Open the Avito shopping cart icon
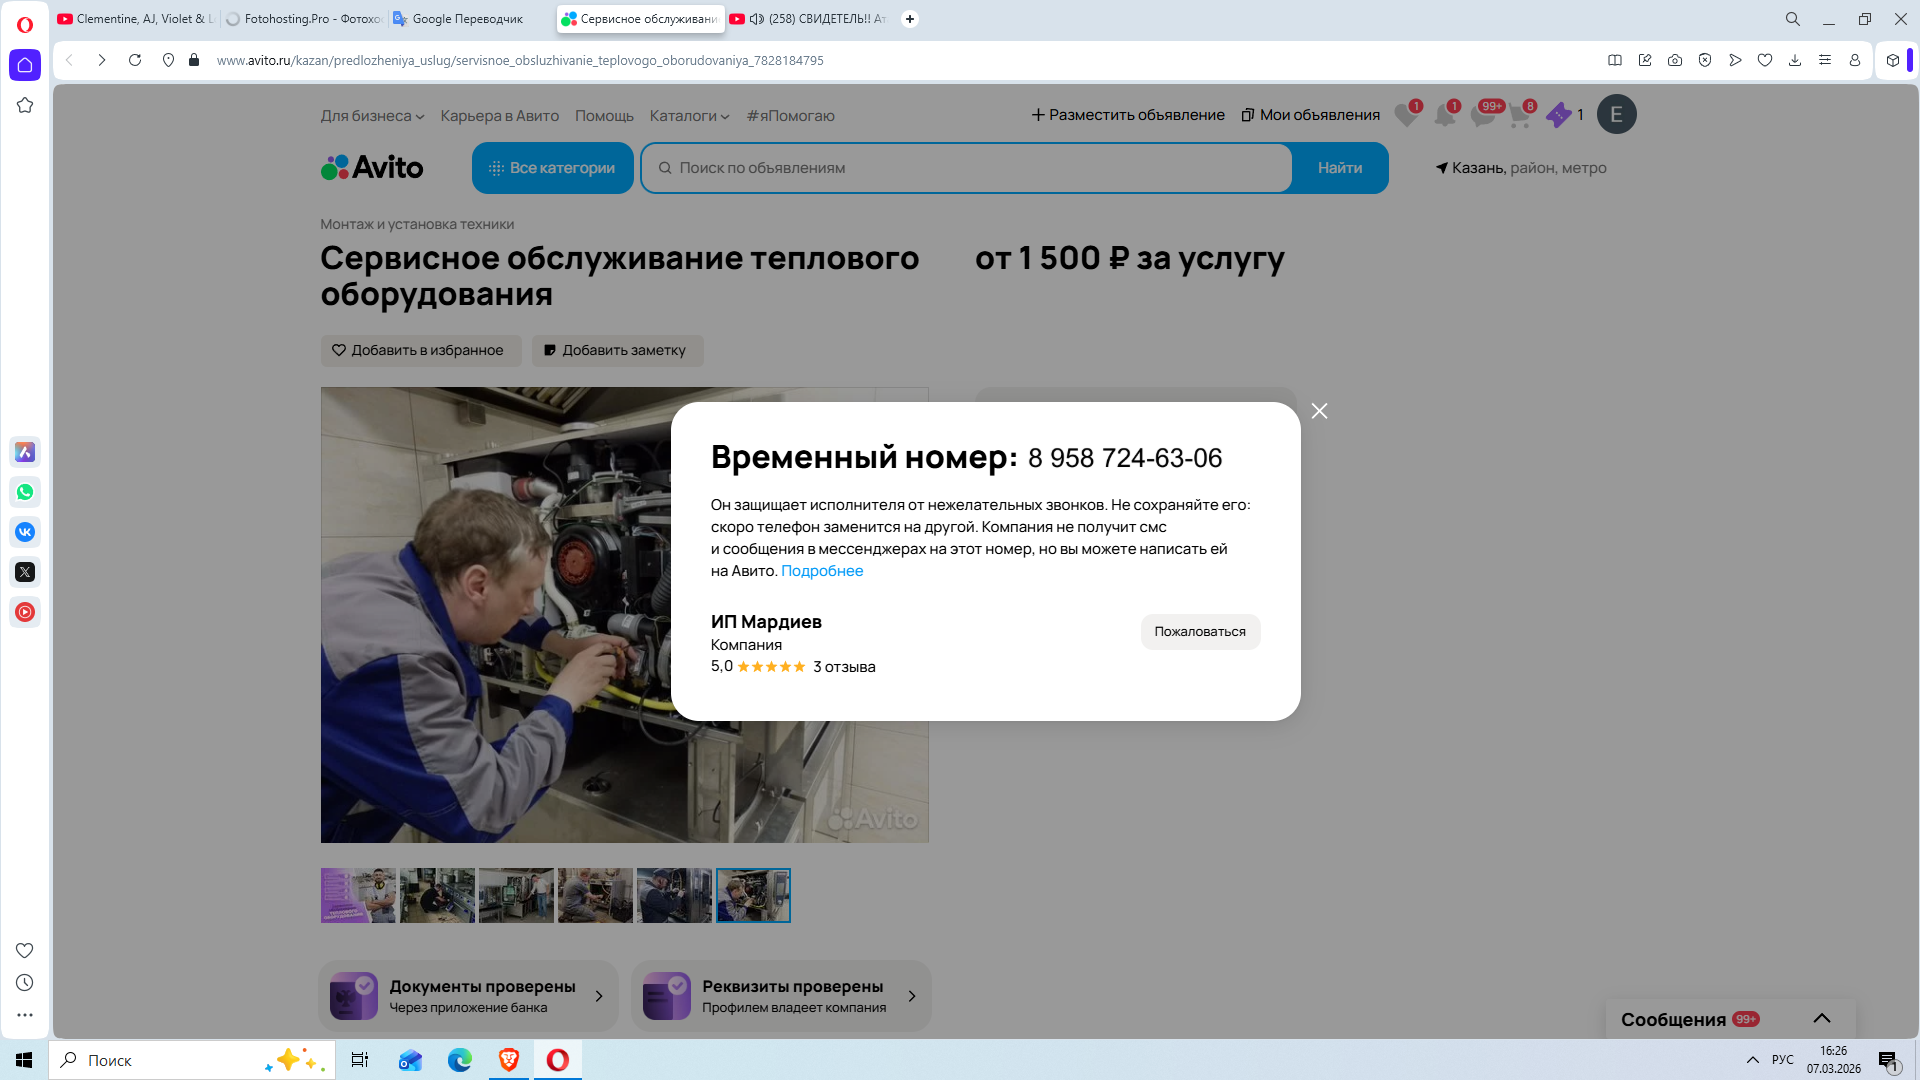The width and height of the screenshot is (1920, 1080). point(1519,115)
